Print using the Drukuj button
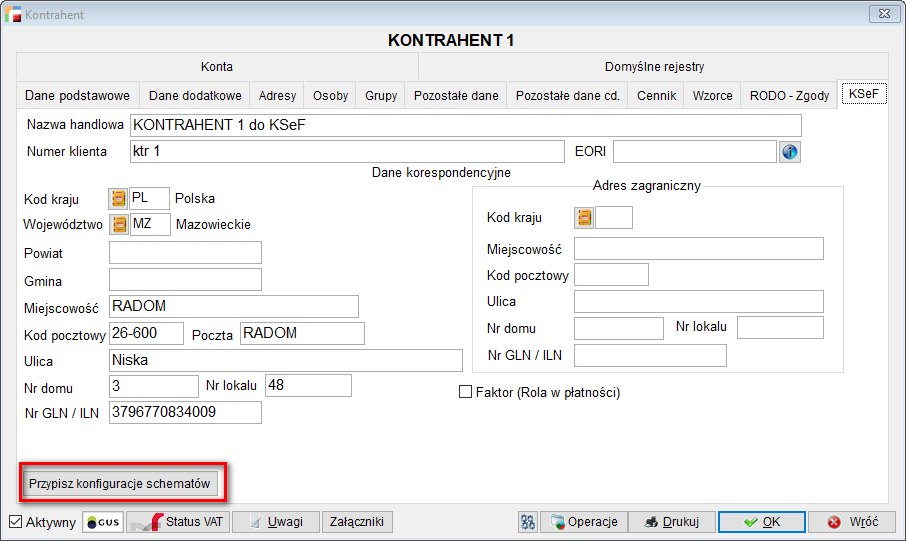This screenshot has width=906, height=541. point(675,522)
